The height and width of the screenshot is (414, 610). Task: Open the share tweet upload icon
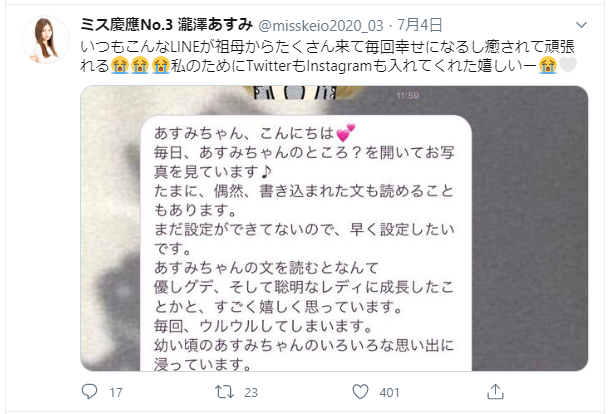point(495,391)
